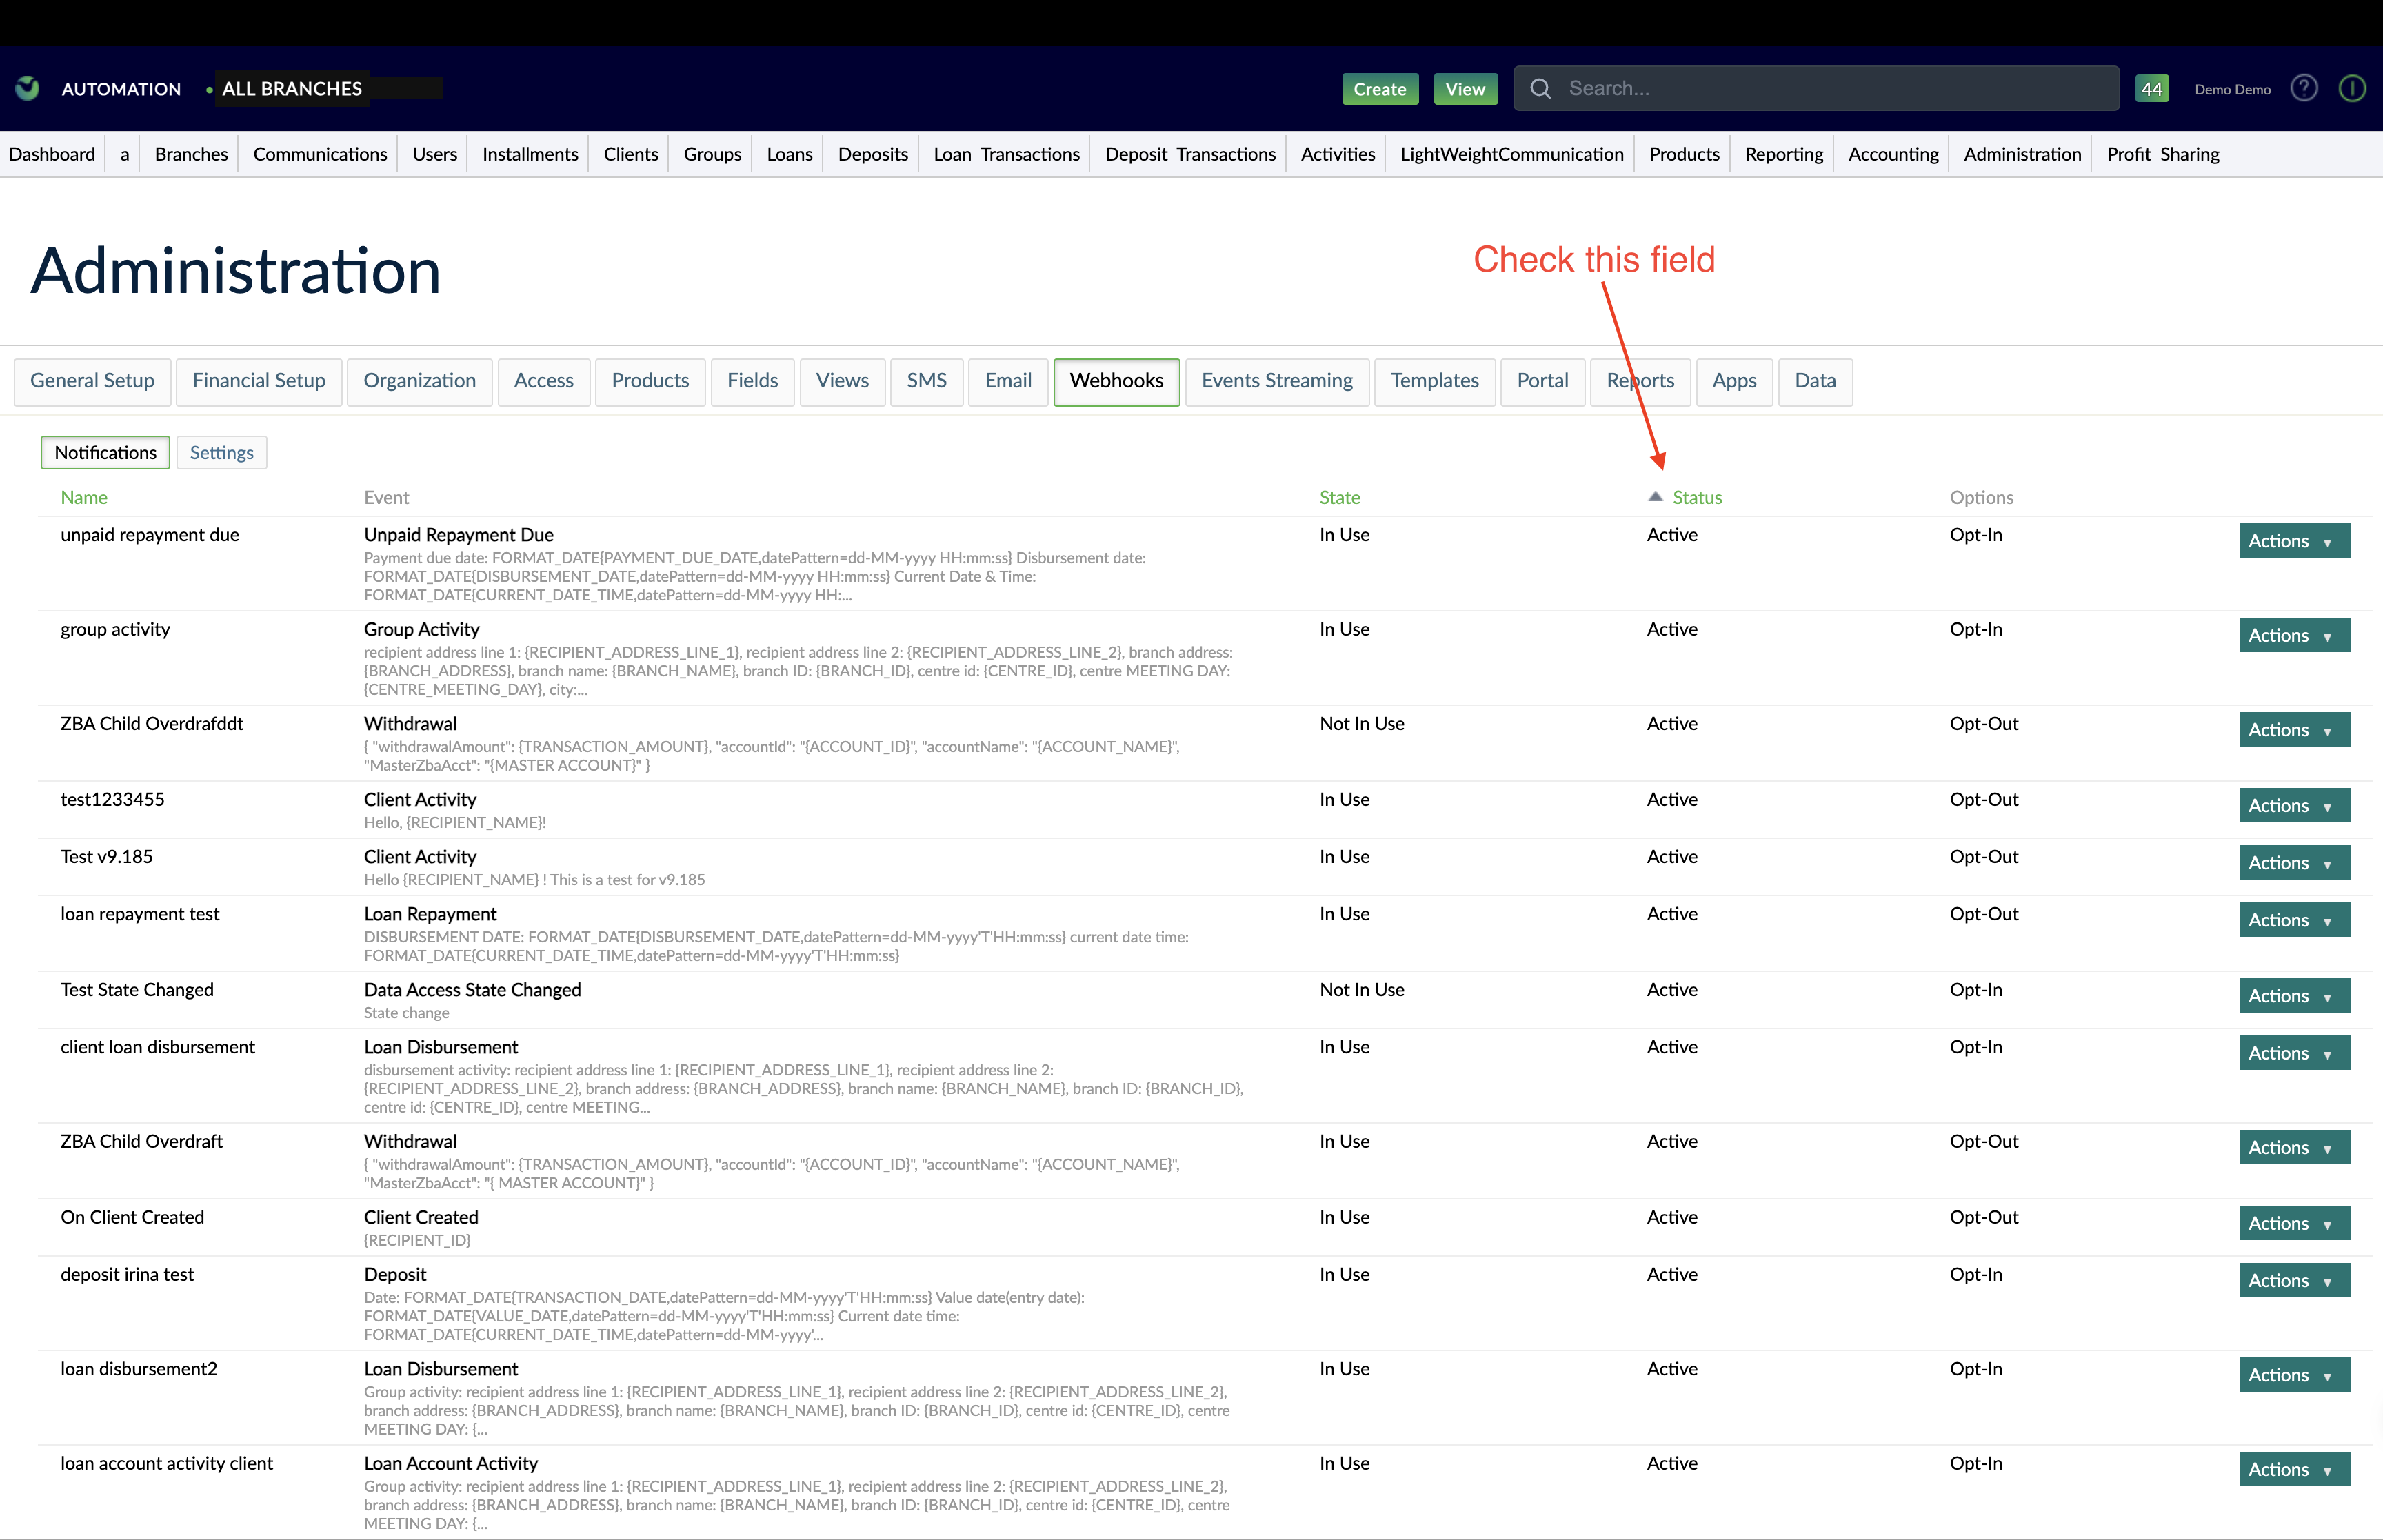Screen dimensions: 2383x1540
Task: Switch to the Settings tab
Action: coord(221,452)
